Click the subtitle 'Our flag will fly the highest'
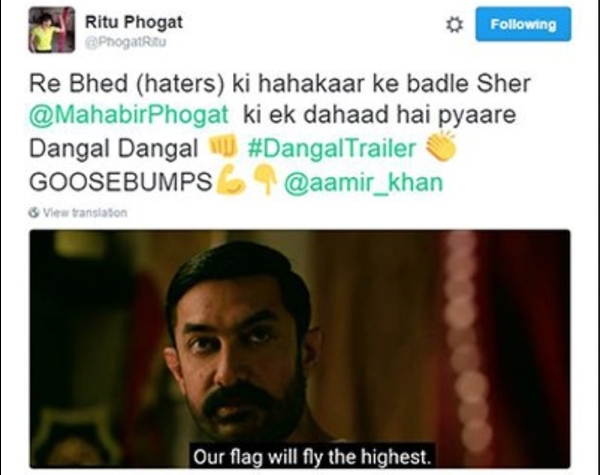The image size is (600, 475). tap(312, 457)
